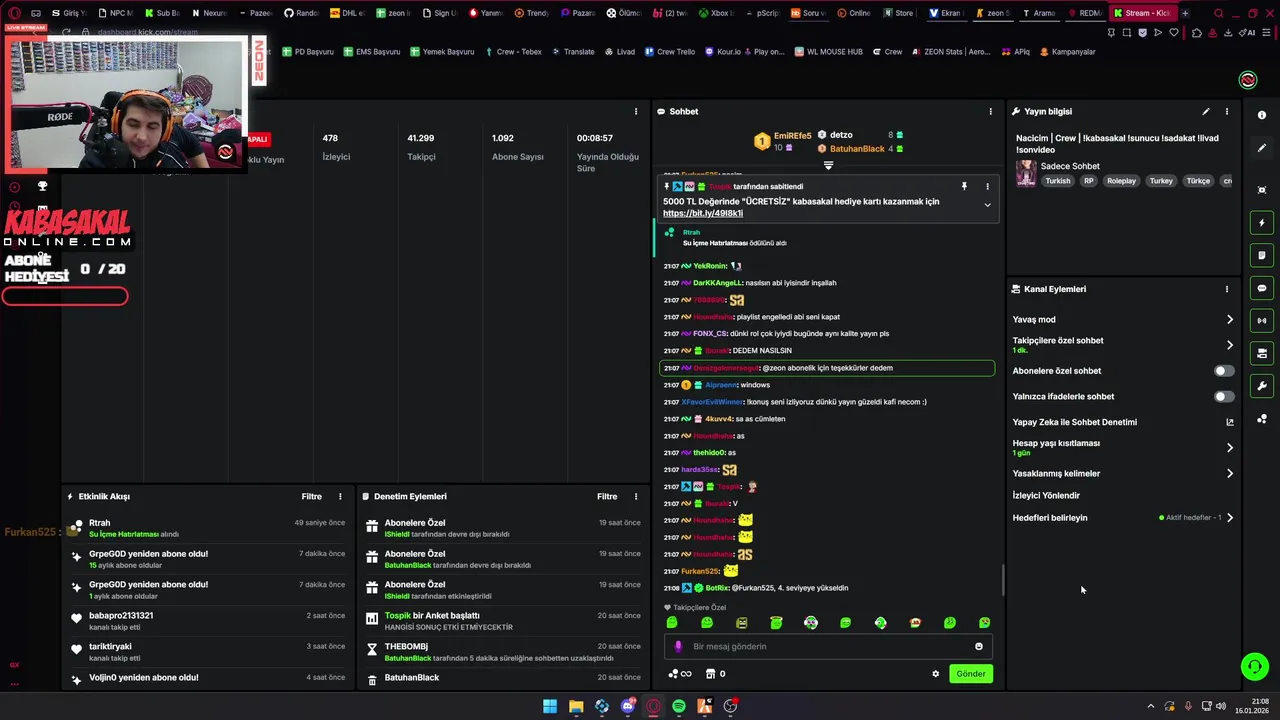This screenshot has width=1280, height=720.
Task: Open emoji picker in message box
Action: (979, 646)
